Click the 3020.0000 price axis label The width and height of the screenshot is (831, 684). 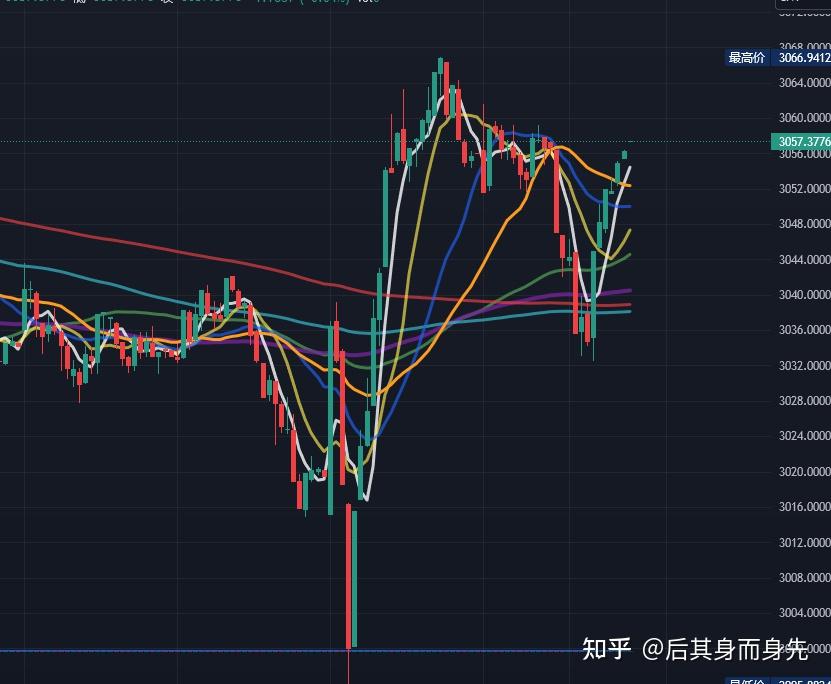coord(804,471)
